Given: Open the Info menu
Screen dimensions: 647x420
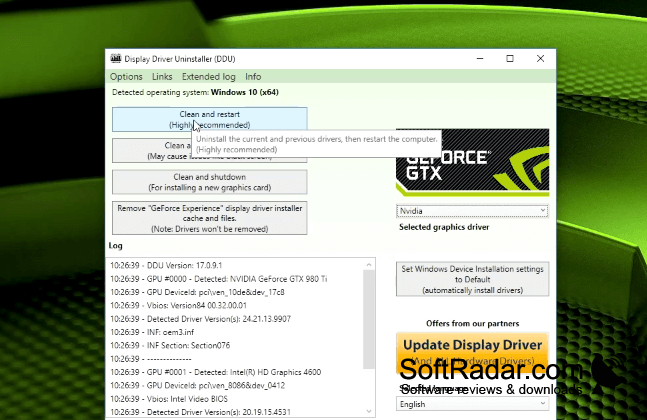Looking at the screenshot, I should click(253, 77).
